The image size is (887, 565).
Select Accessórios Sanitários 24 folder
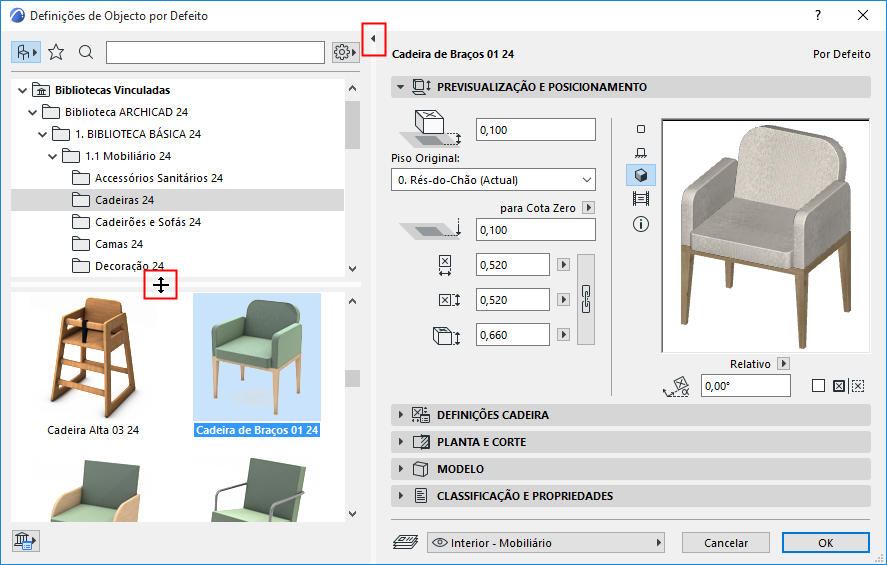click(148, 178)
